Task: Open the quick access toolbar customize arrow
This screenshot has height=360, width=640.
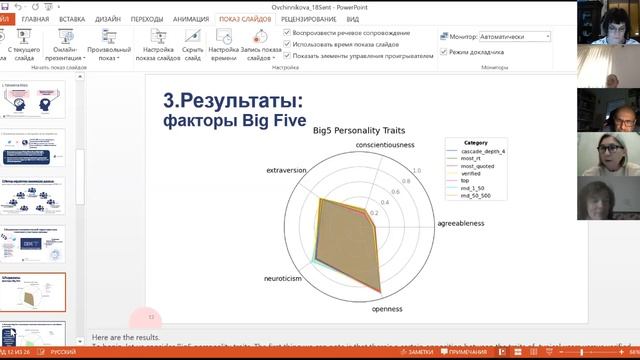Action: pyautogui.click(x=59, y=7)
